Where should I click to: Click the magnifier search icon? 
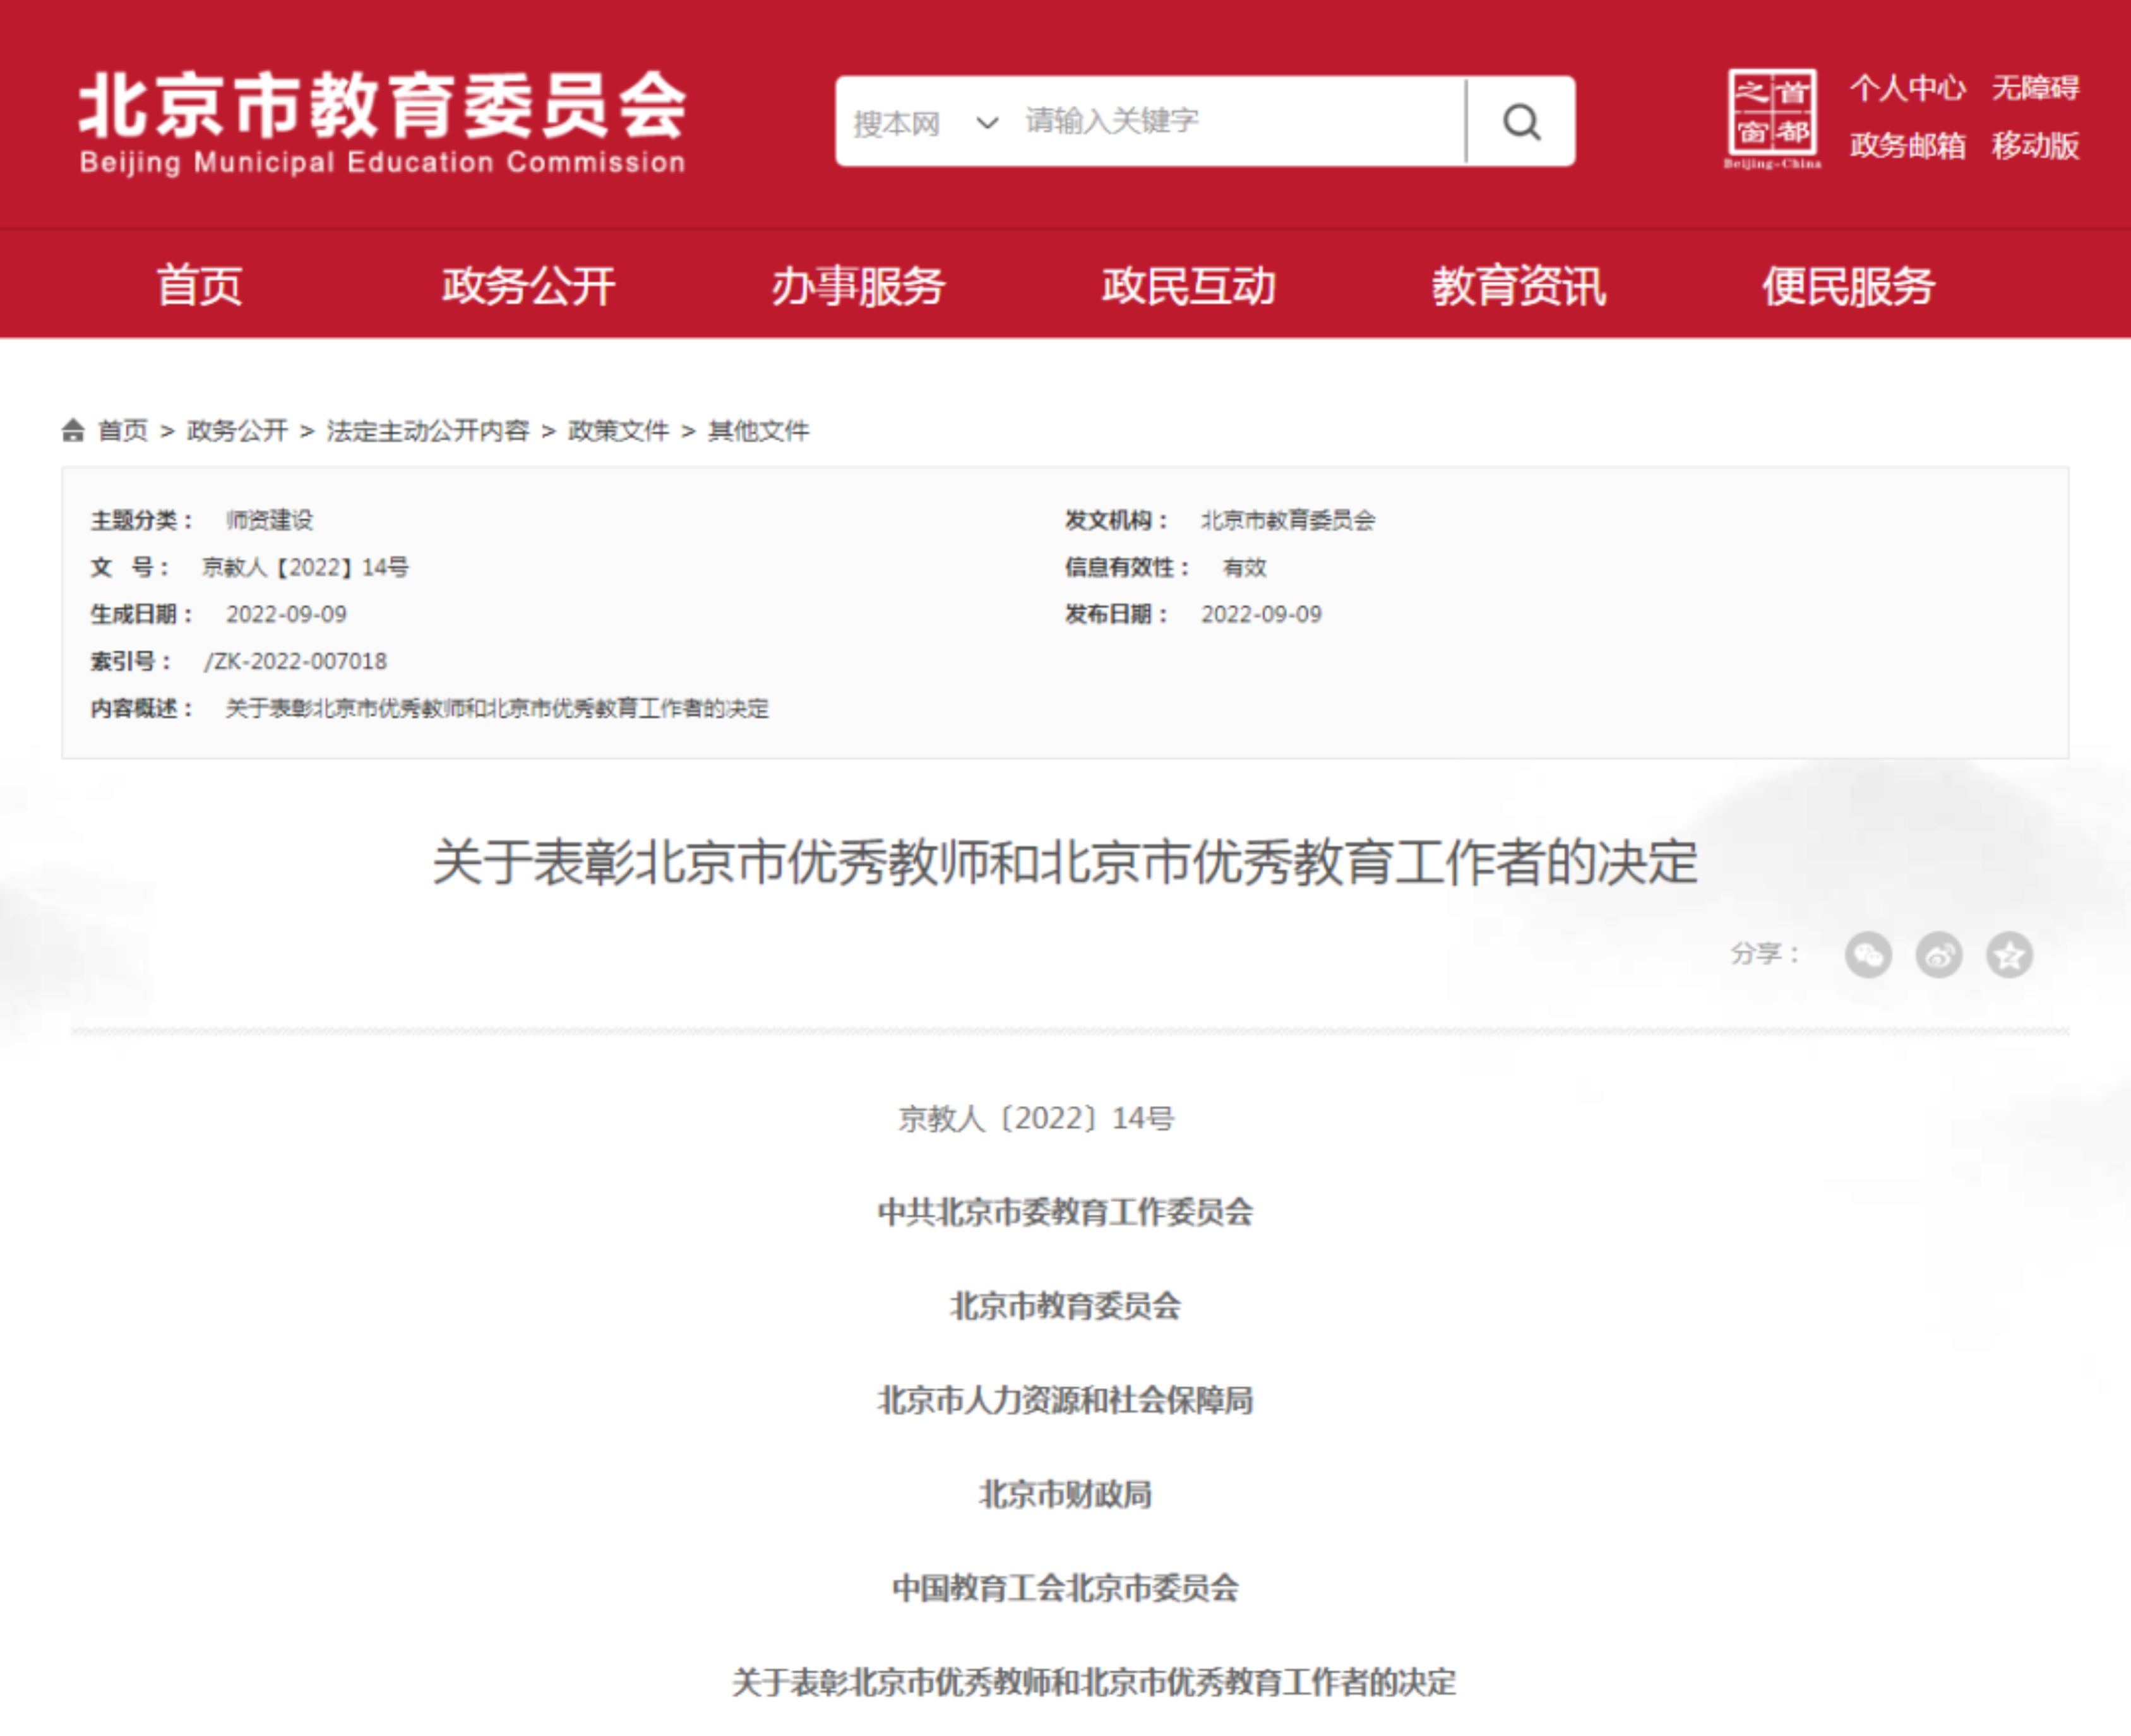[1521, 122]
